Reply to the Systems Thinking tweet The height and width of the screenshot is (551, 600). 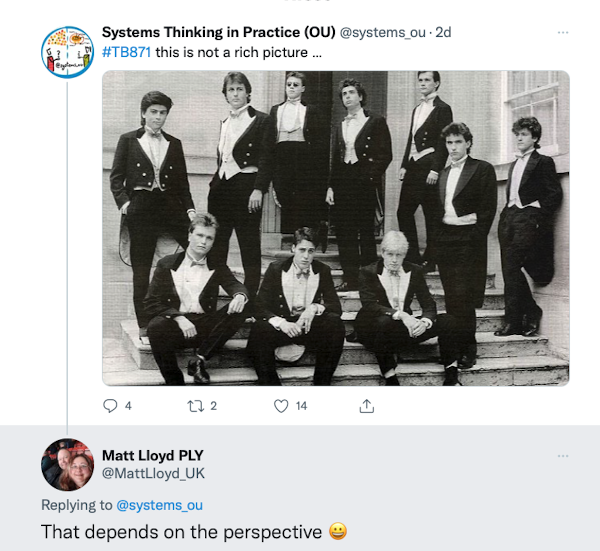[111, 406]
